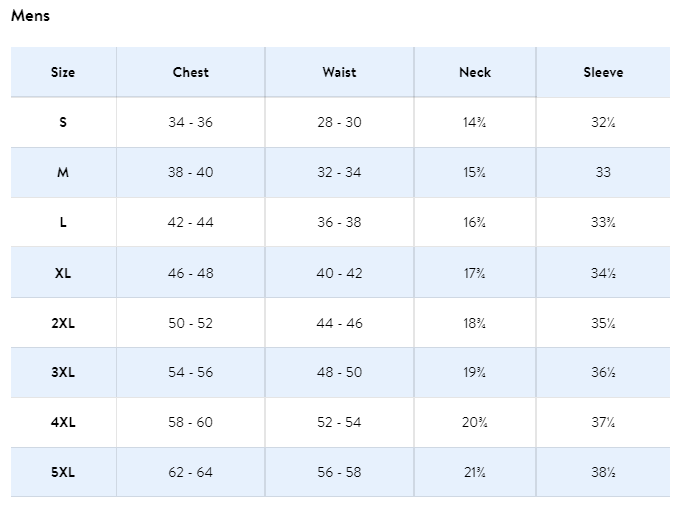Select the Sleeve column header
The height and width of the screenshot is (506, 680).
(x=603, y=72)
